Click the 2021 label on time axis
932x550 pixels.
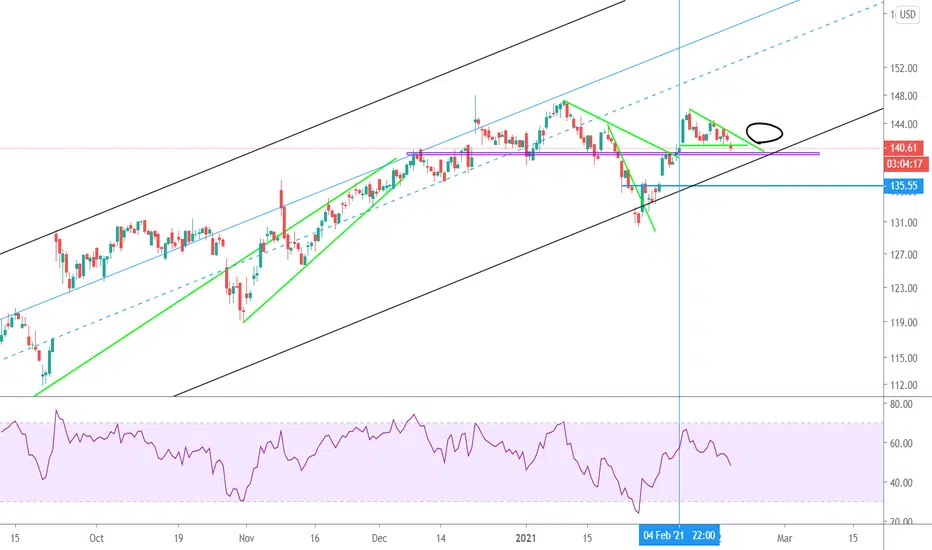click(525, 538)
